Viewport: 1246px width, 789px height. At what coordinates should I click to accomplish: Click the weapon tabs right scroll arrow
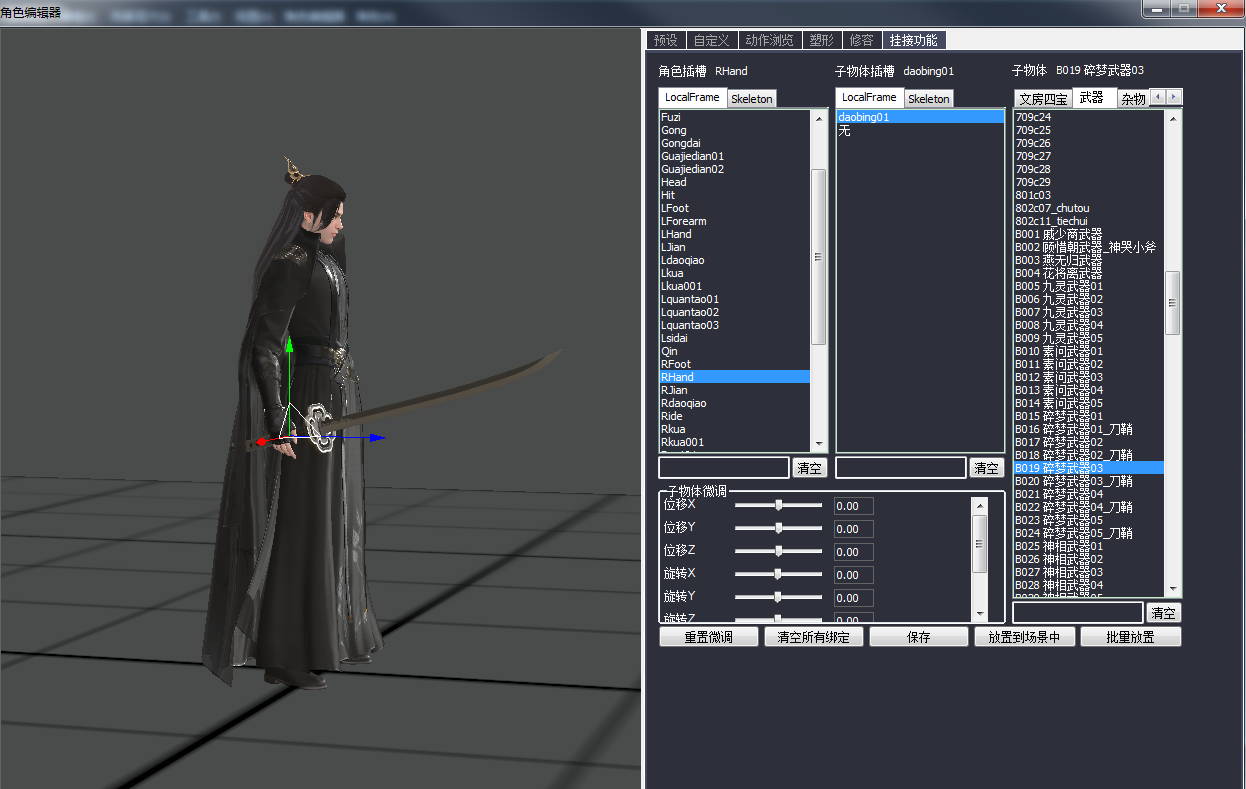pos(1174,97)
